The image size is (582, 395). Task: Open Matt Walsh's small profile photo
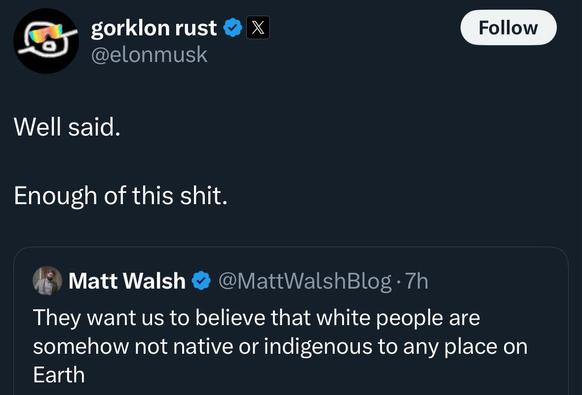click(x=48, y=281)
